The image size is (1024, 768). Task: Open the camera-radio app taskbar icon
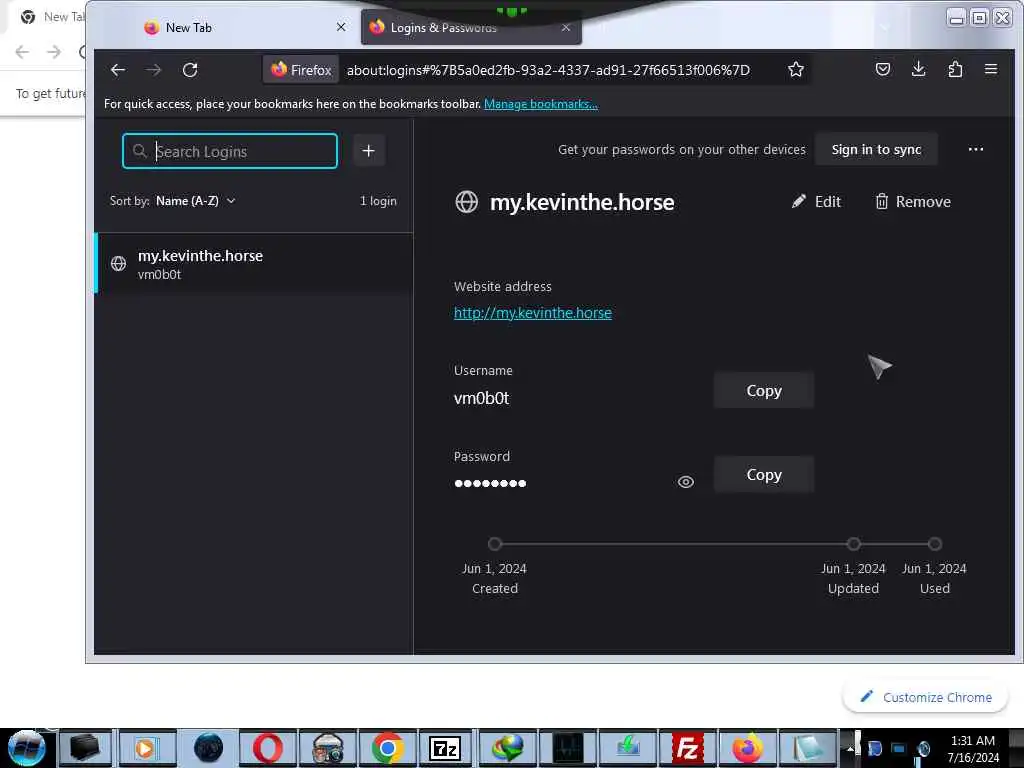[328, 748]
